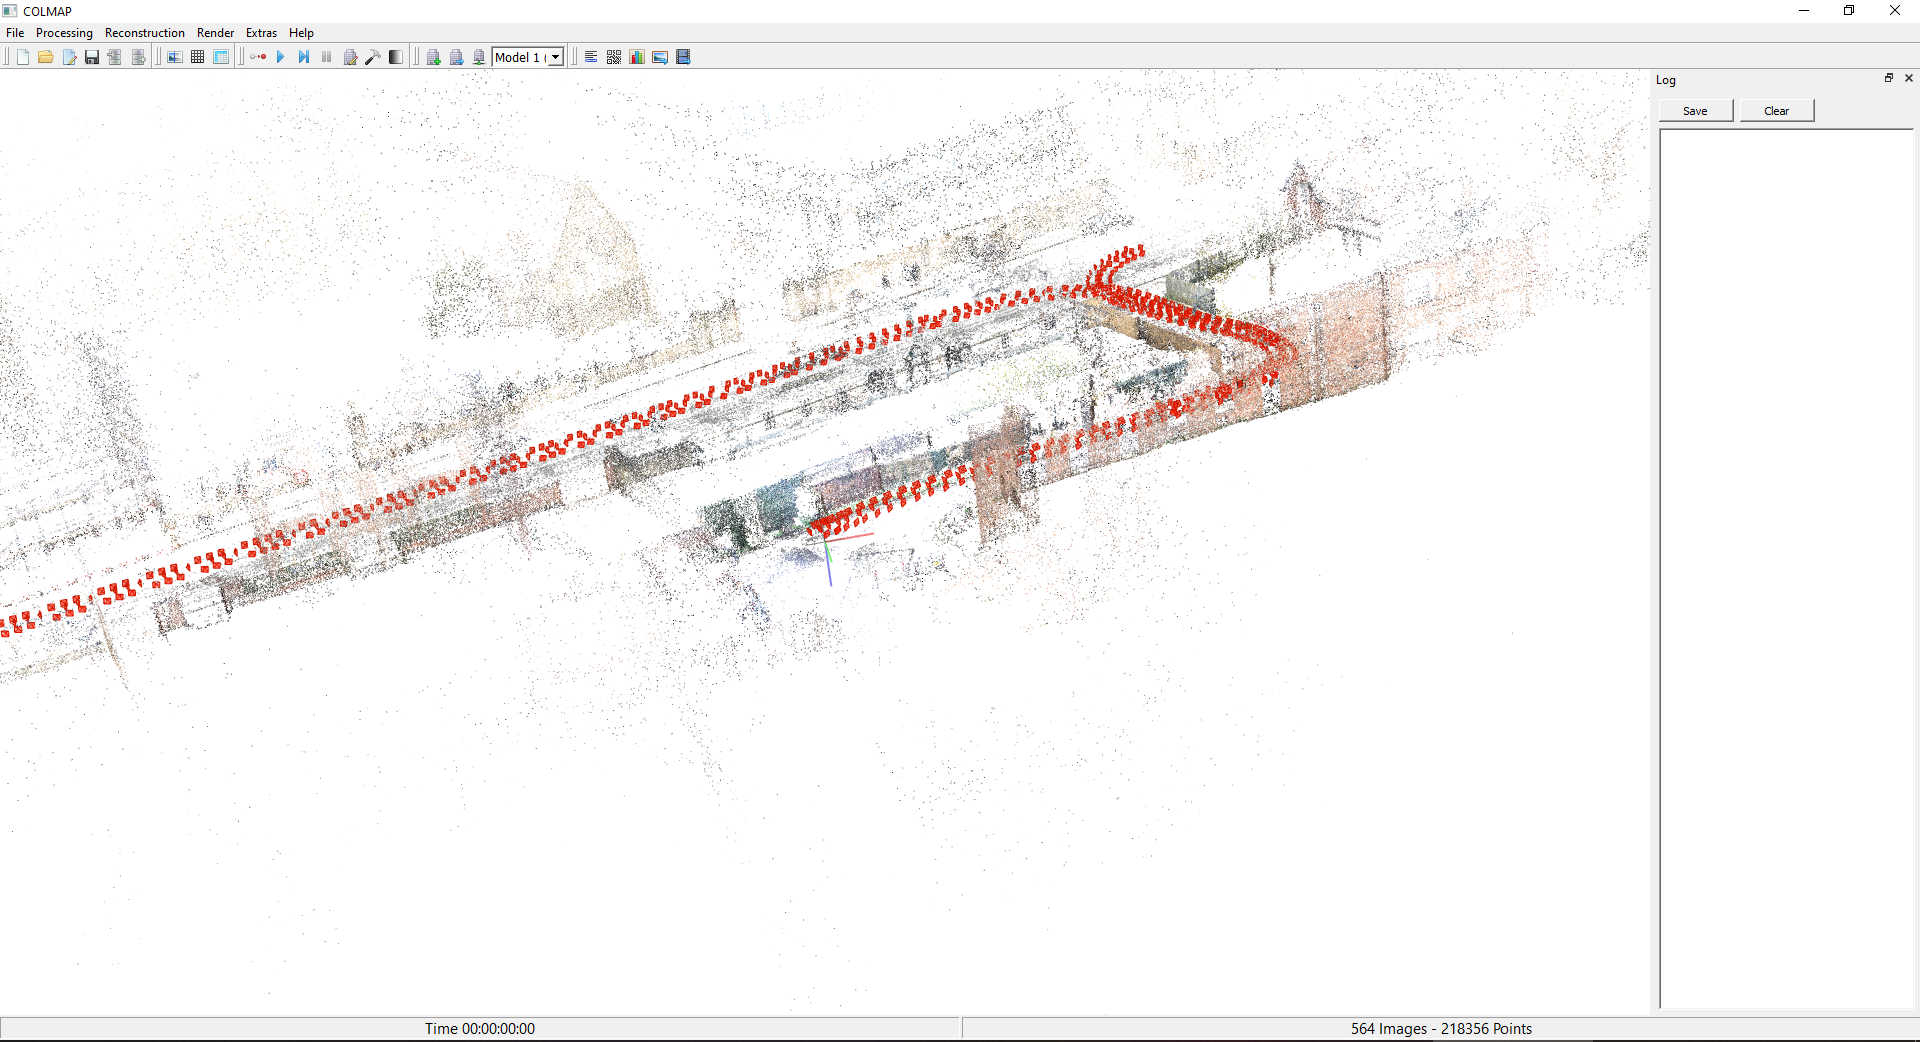1920x1042 pixels.
Task: Add a new model with the building-plus icon
Action: coord(433,57)
